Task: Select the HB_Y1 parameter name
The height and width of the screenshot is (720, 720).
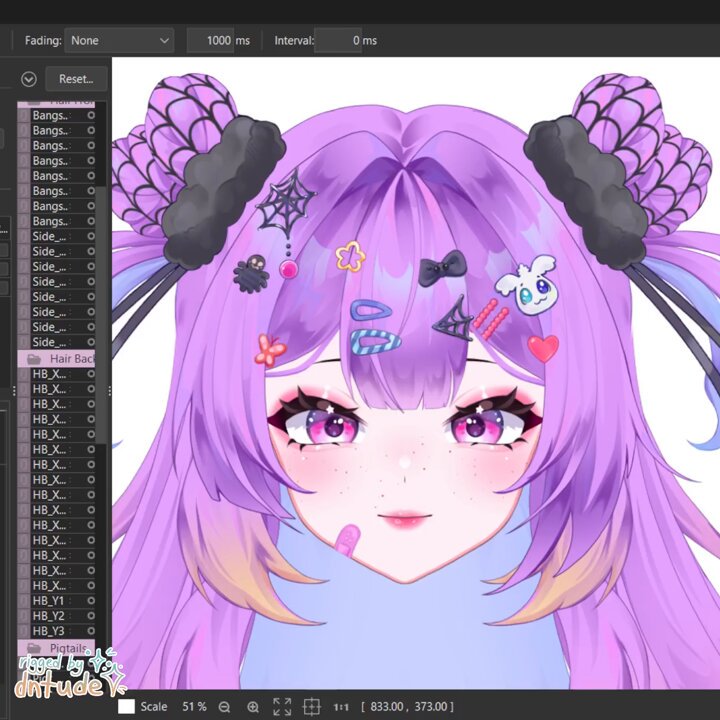Action: [x=48, y=601]
